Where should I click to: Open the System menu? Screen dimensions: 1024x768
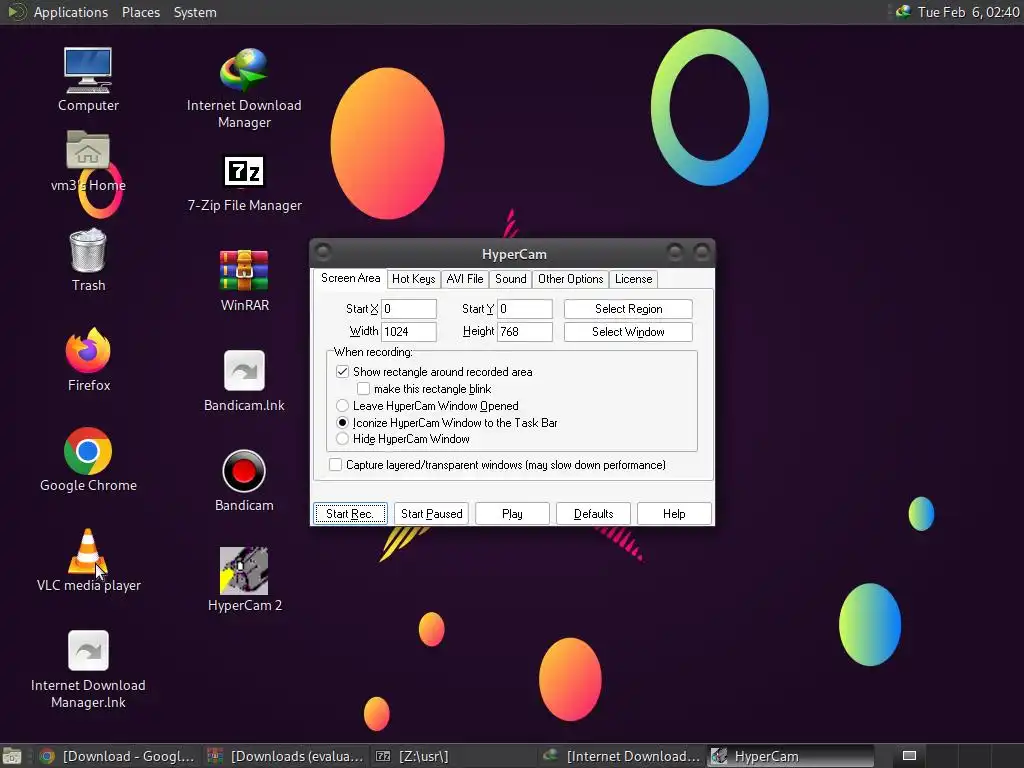coord(195,12)
